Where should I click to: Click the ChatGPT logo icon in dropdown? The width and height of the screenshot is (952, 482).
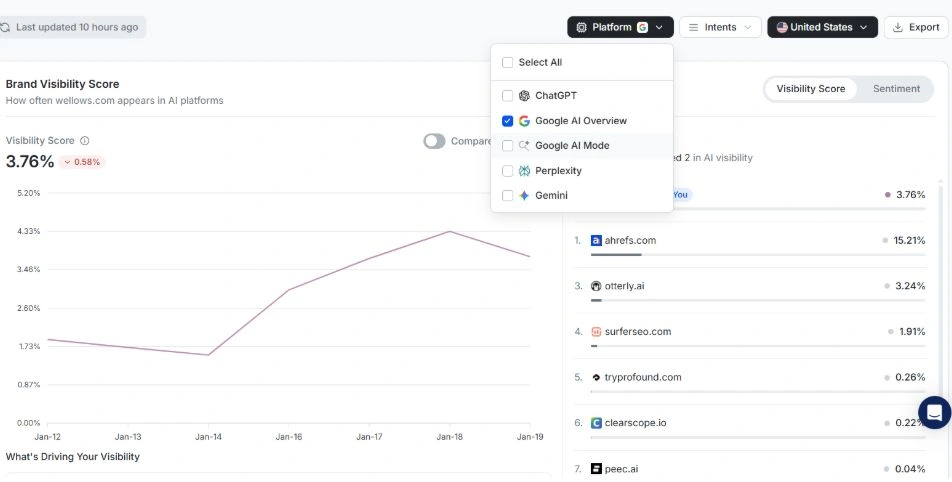[525, 96]
